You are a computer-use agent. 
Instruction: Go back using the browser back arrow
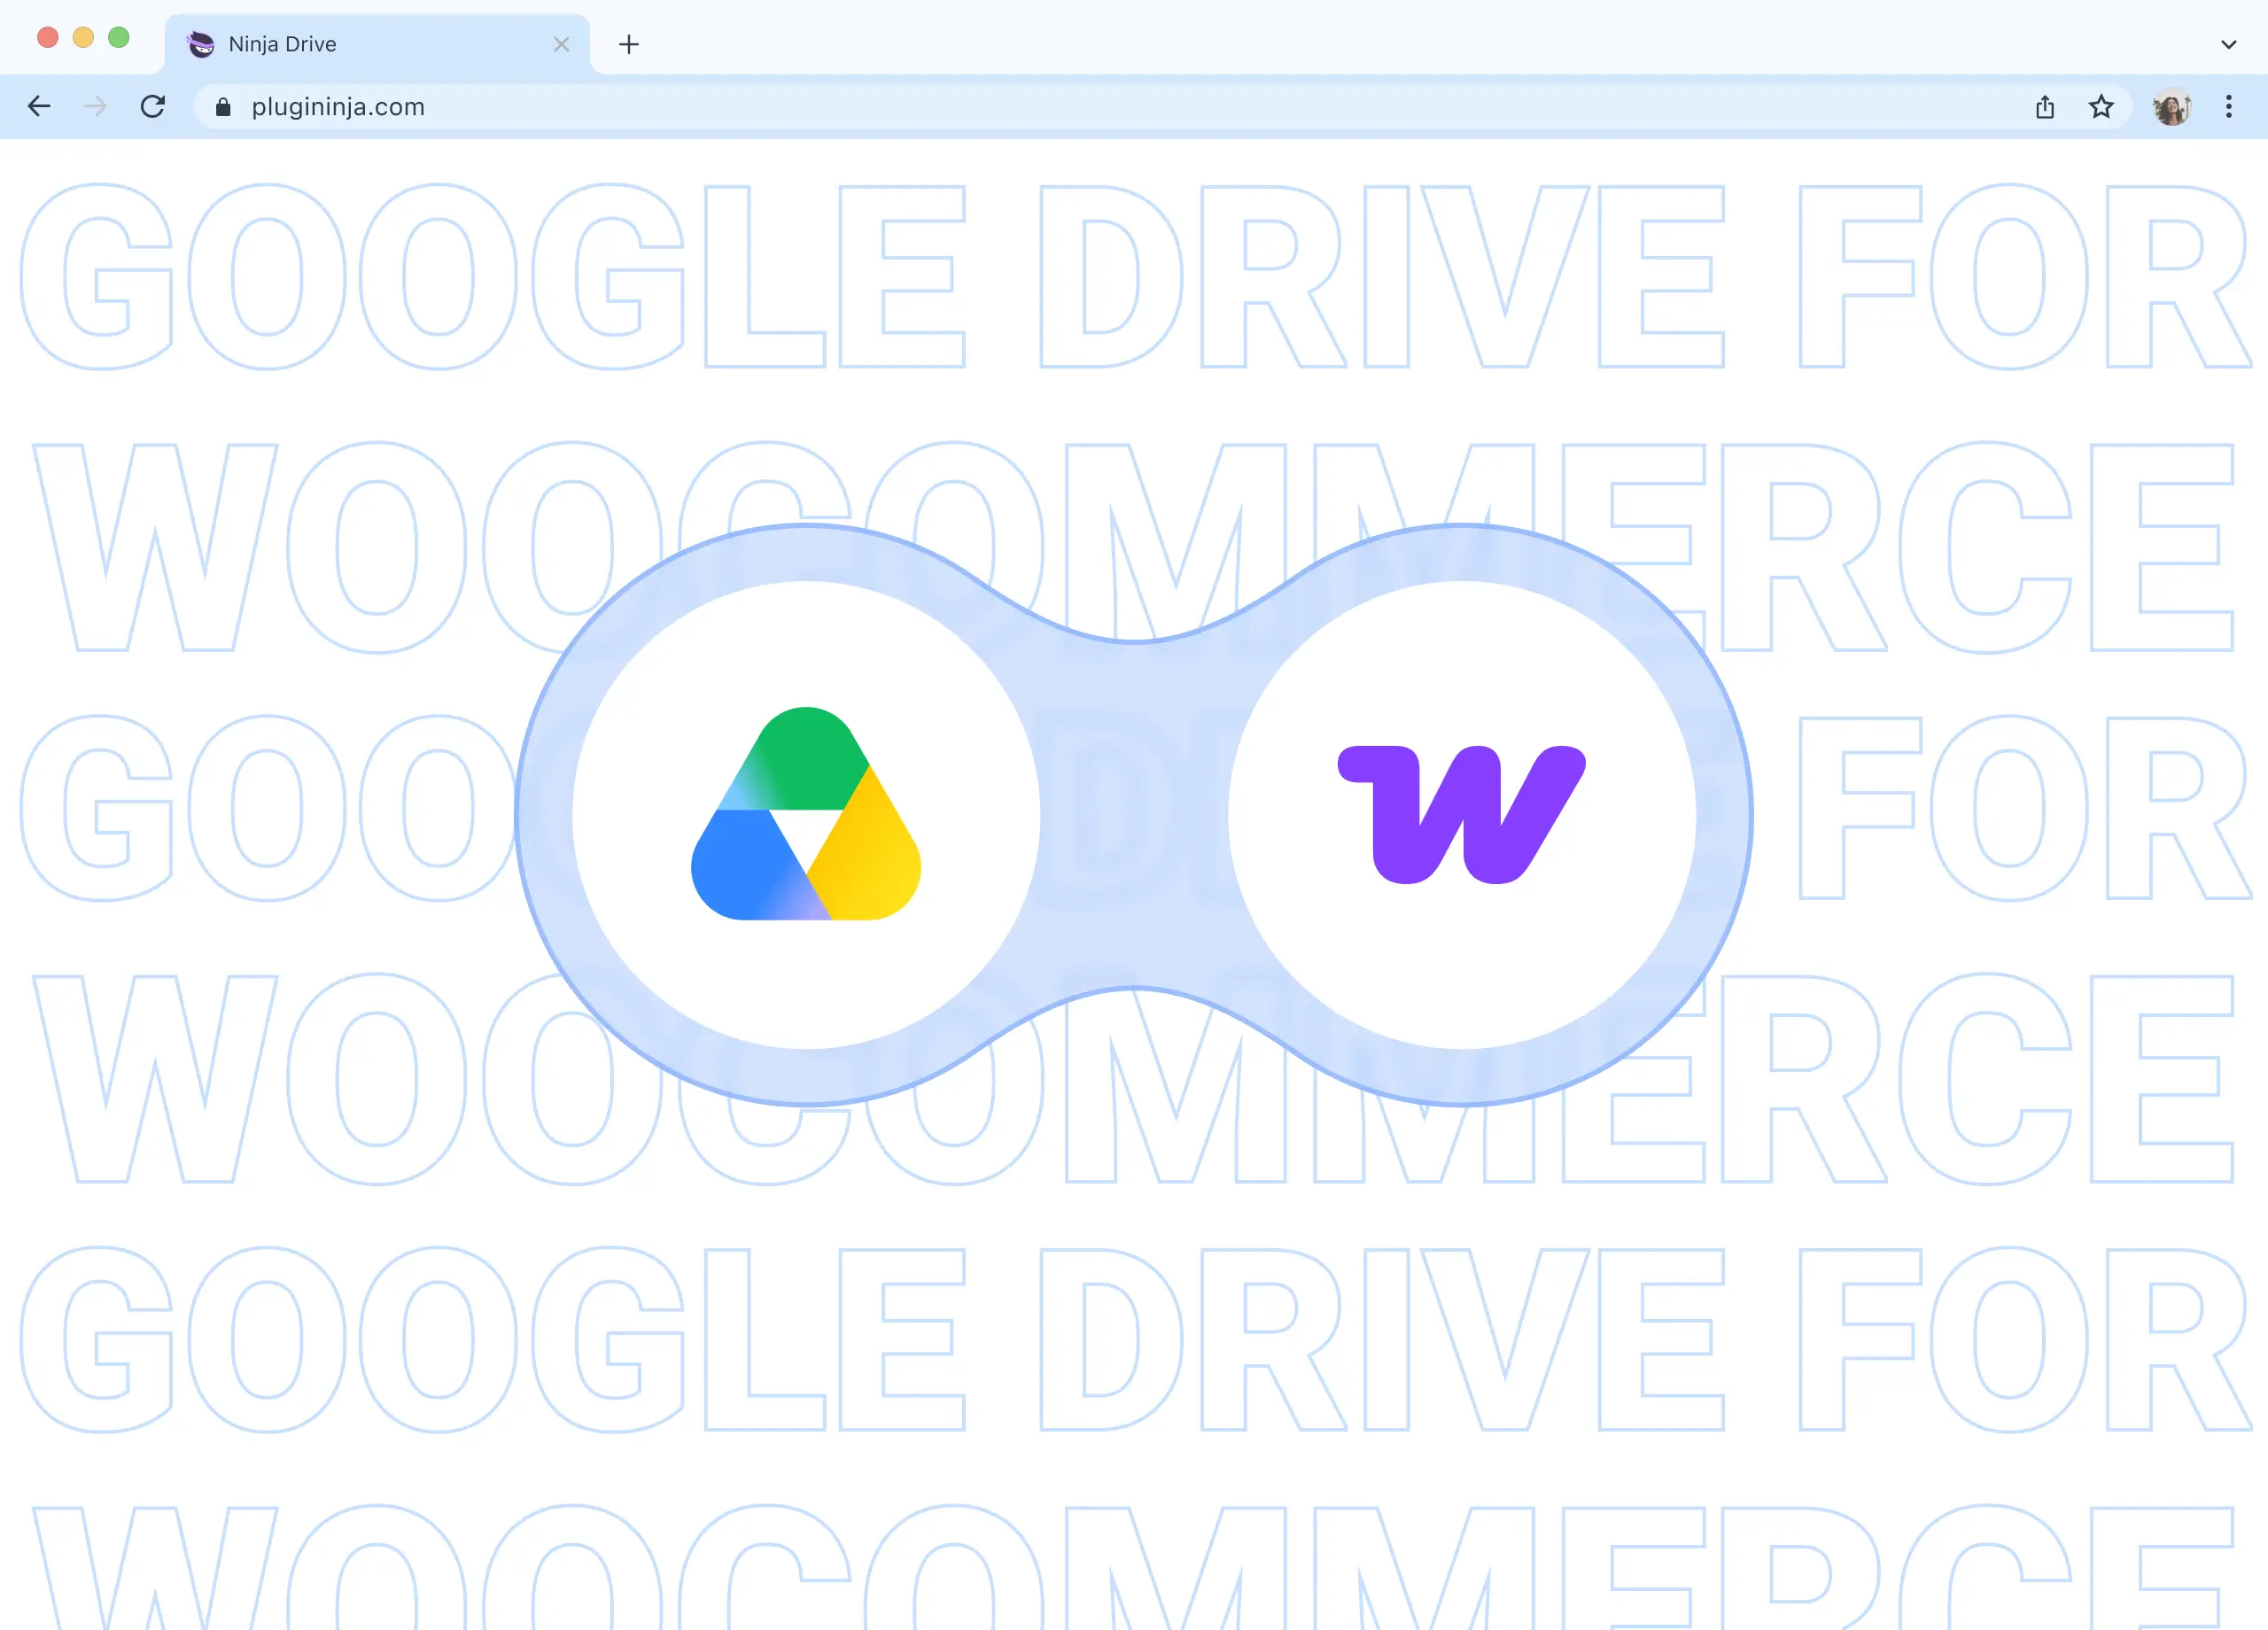coord(39,106)
